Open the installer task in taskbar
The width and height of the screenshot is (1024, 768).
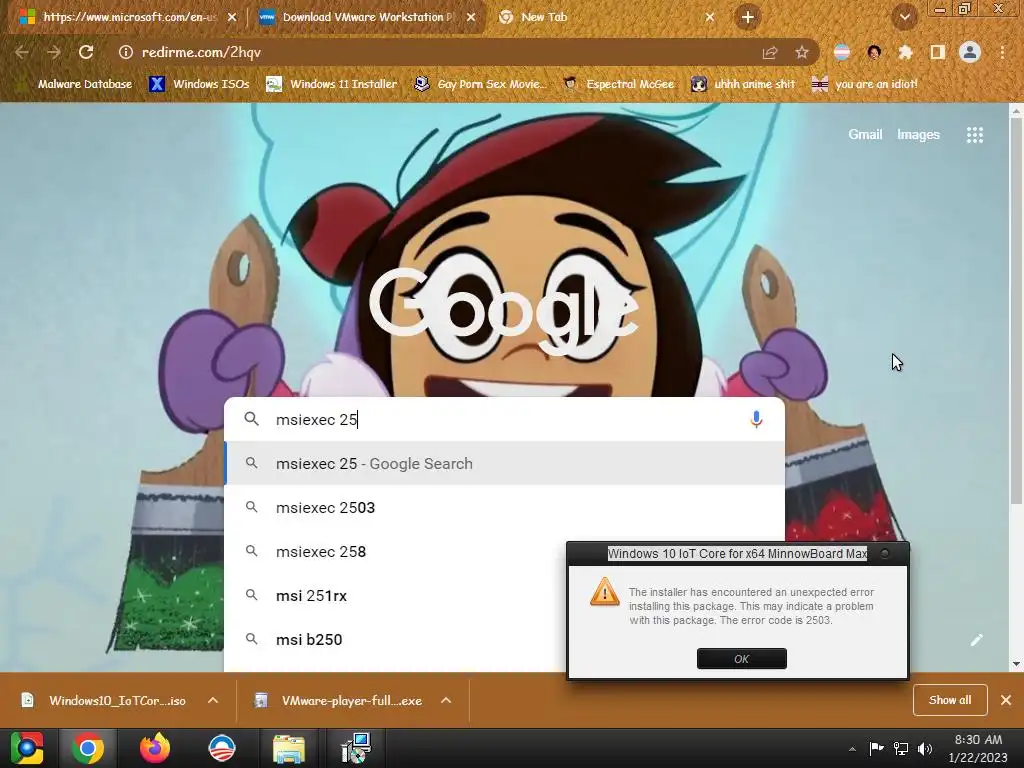(x=356, y=748)
